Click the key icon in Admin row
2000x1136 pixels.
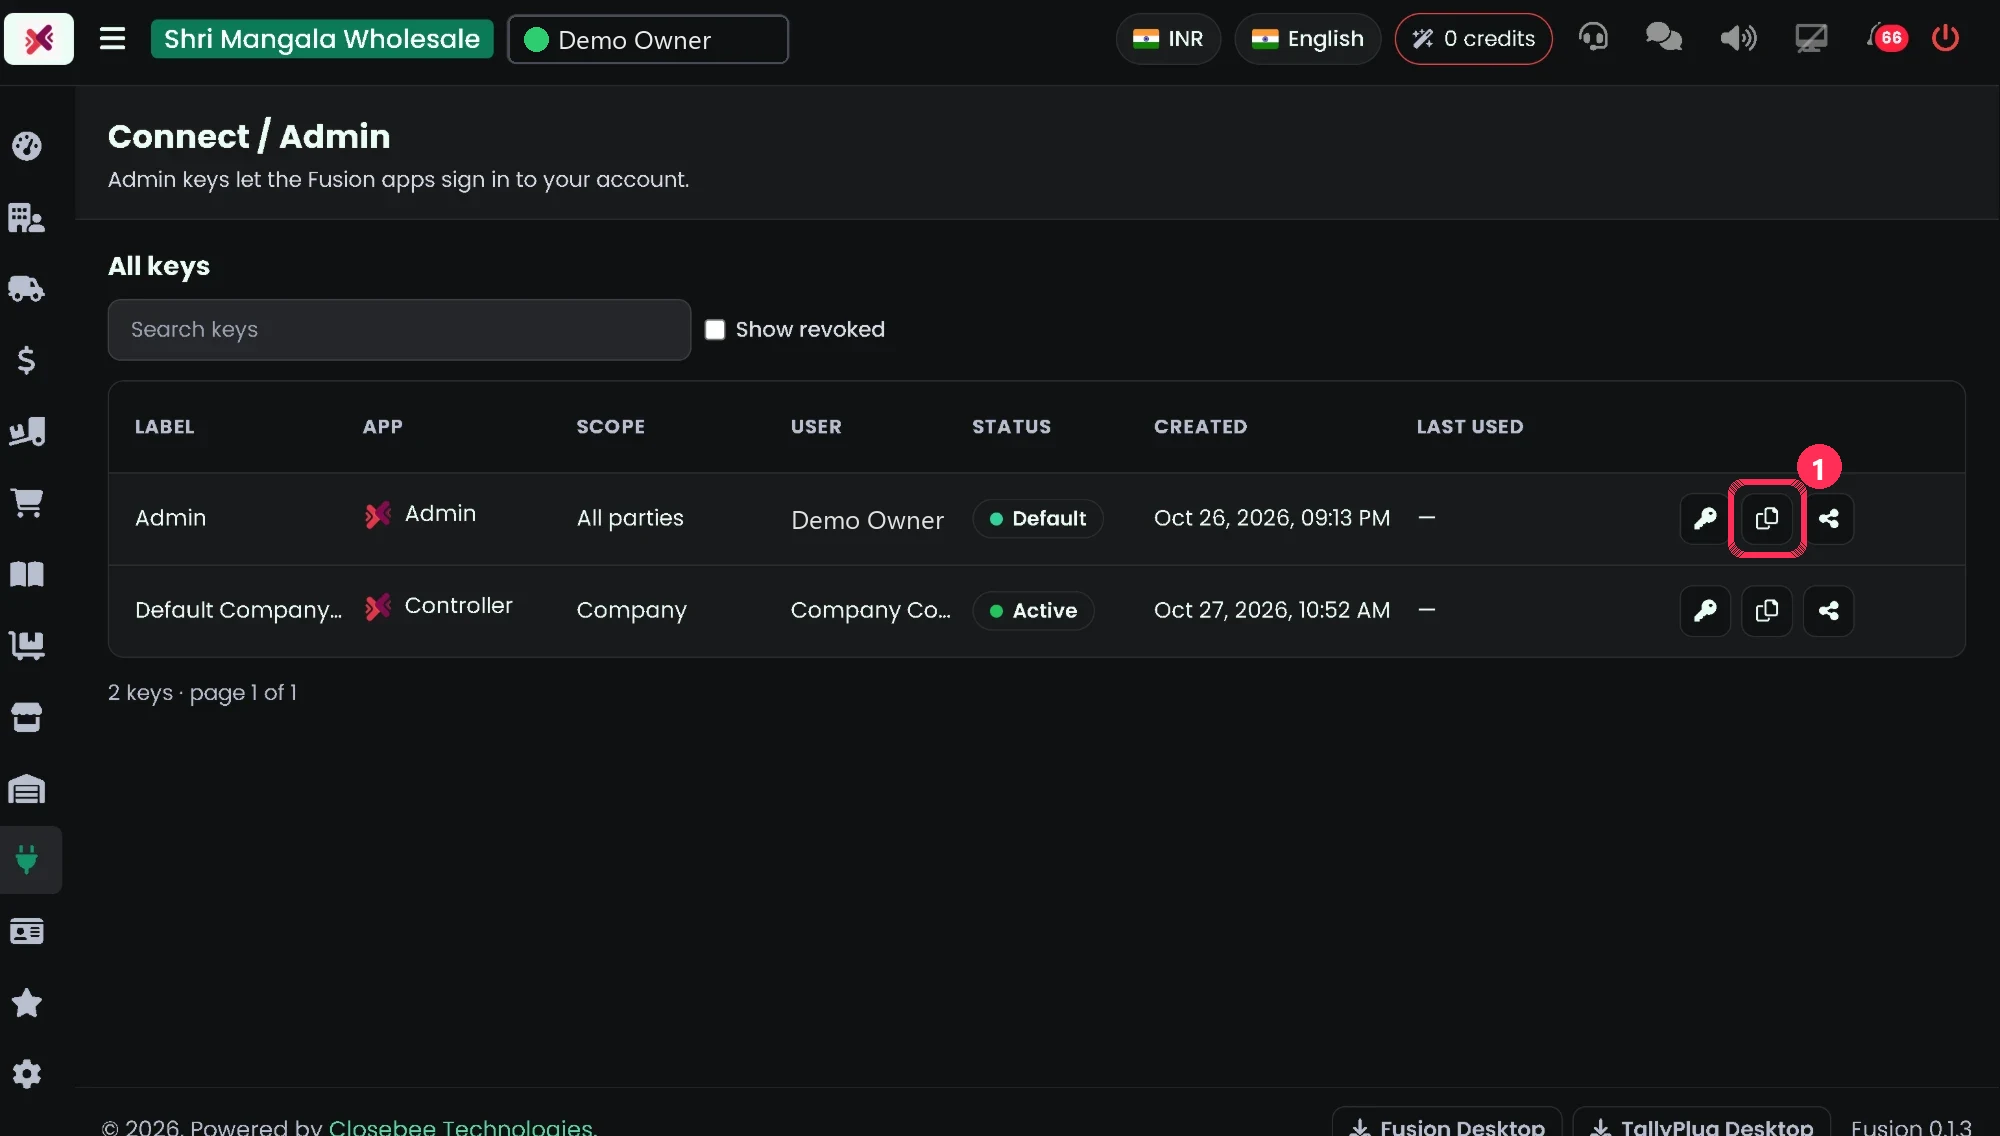click(1705, 518)
